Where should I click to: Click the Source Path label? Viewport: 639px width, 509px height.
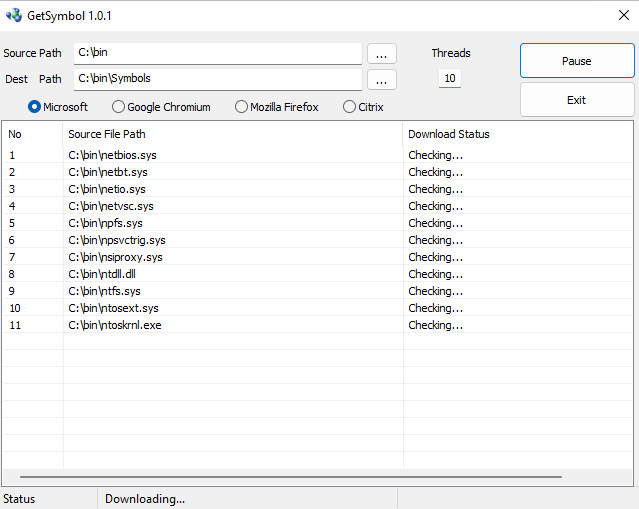pos(33,53)
